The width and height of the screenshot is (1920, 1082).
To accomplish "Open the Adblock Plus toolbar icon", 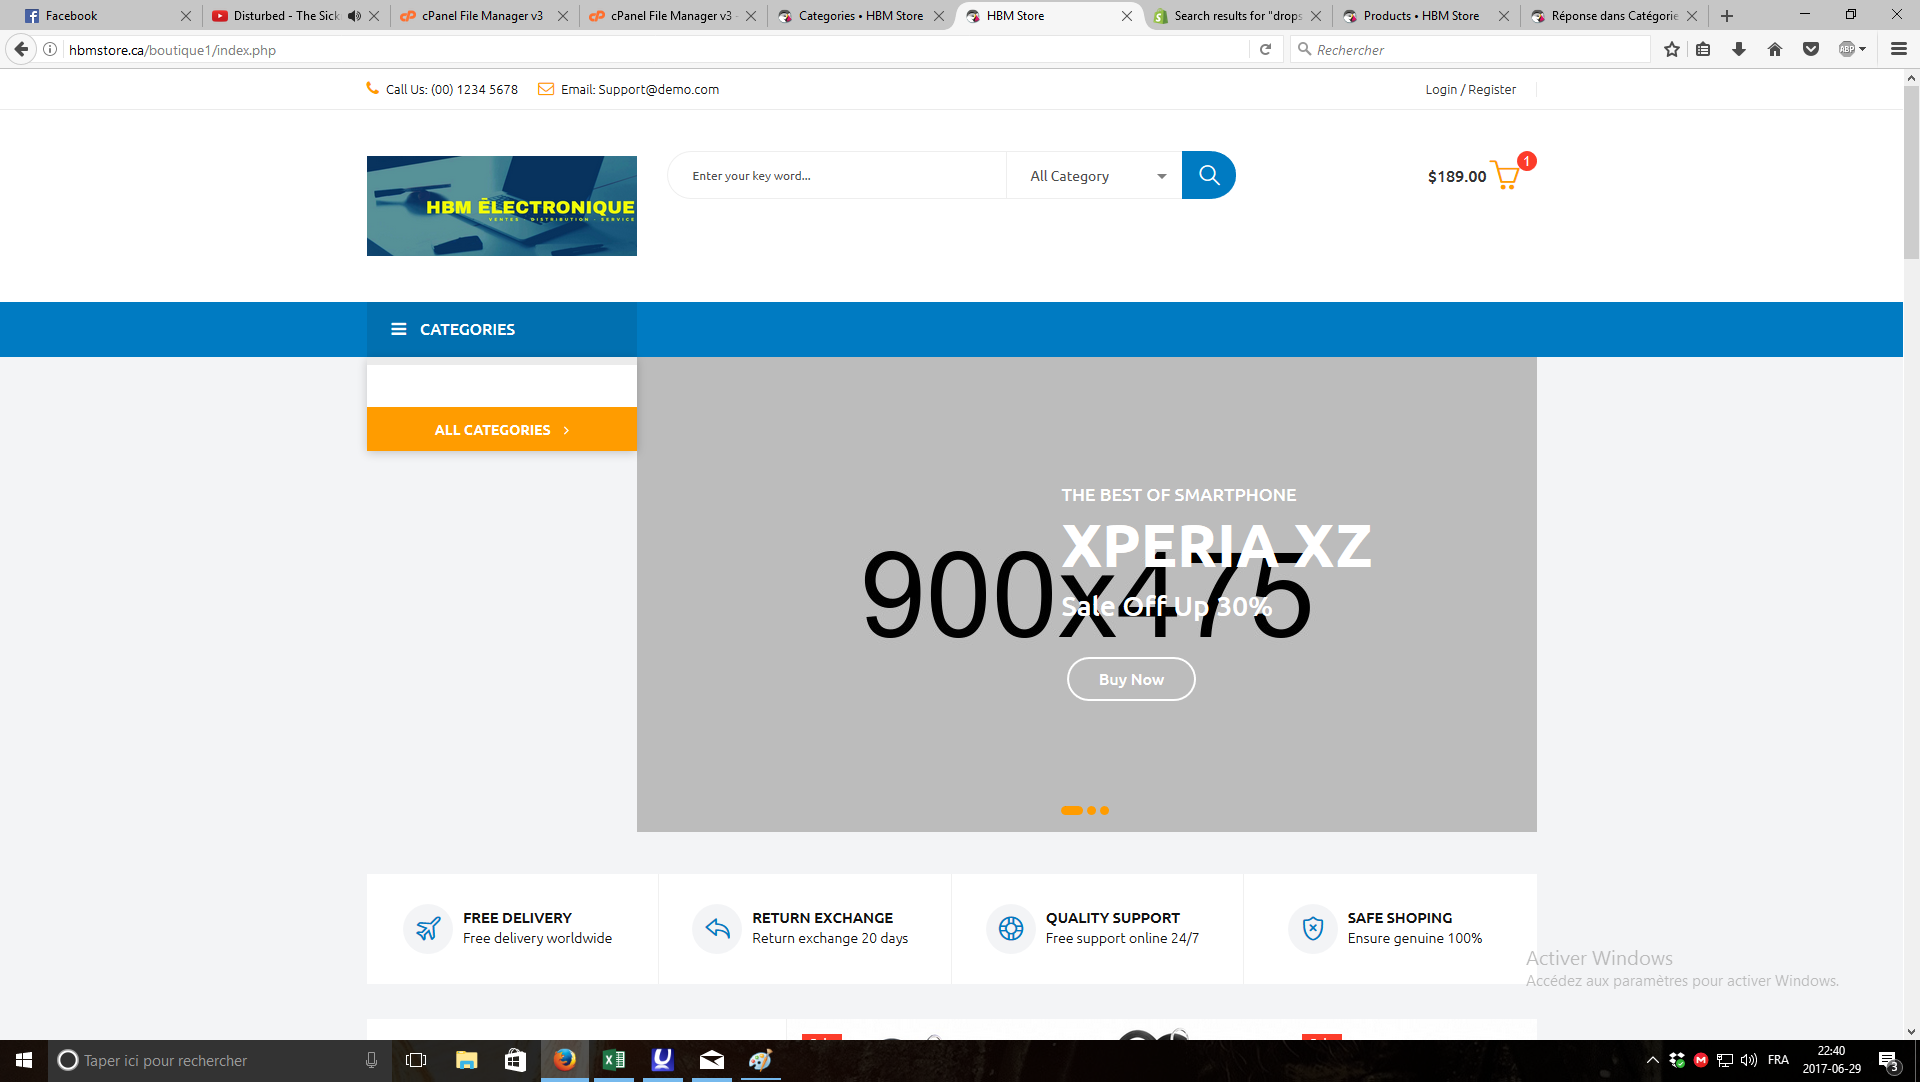I will click(x=1852, y=49).
